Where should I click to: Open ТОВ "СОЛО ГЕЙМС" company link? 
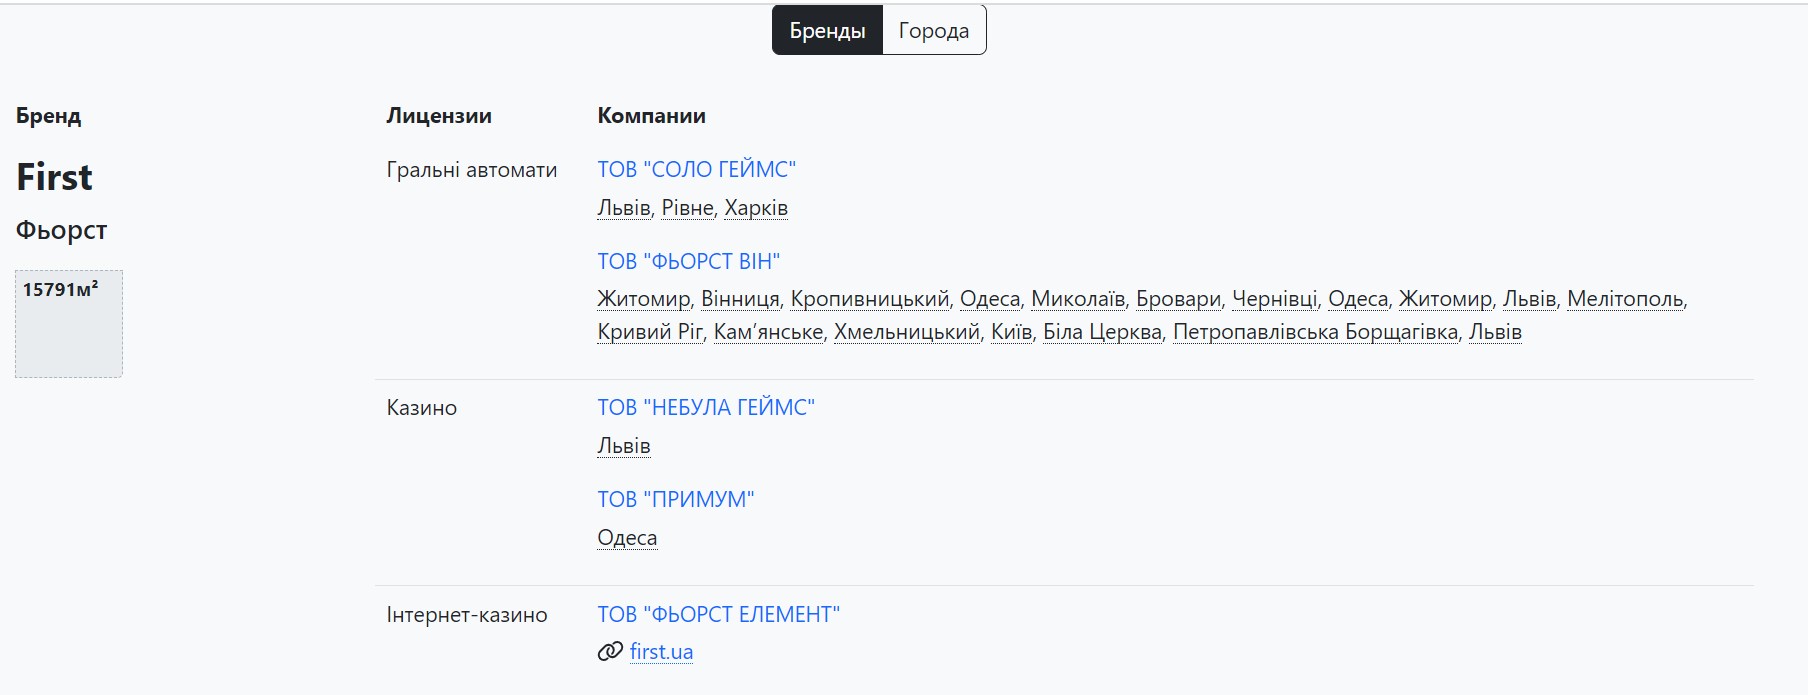pyautogui.click(x=696, y=170)
